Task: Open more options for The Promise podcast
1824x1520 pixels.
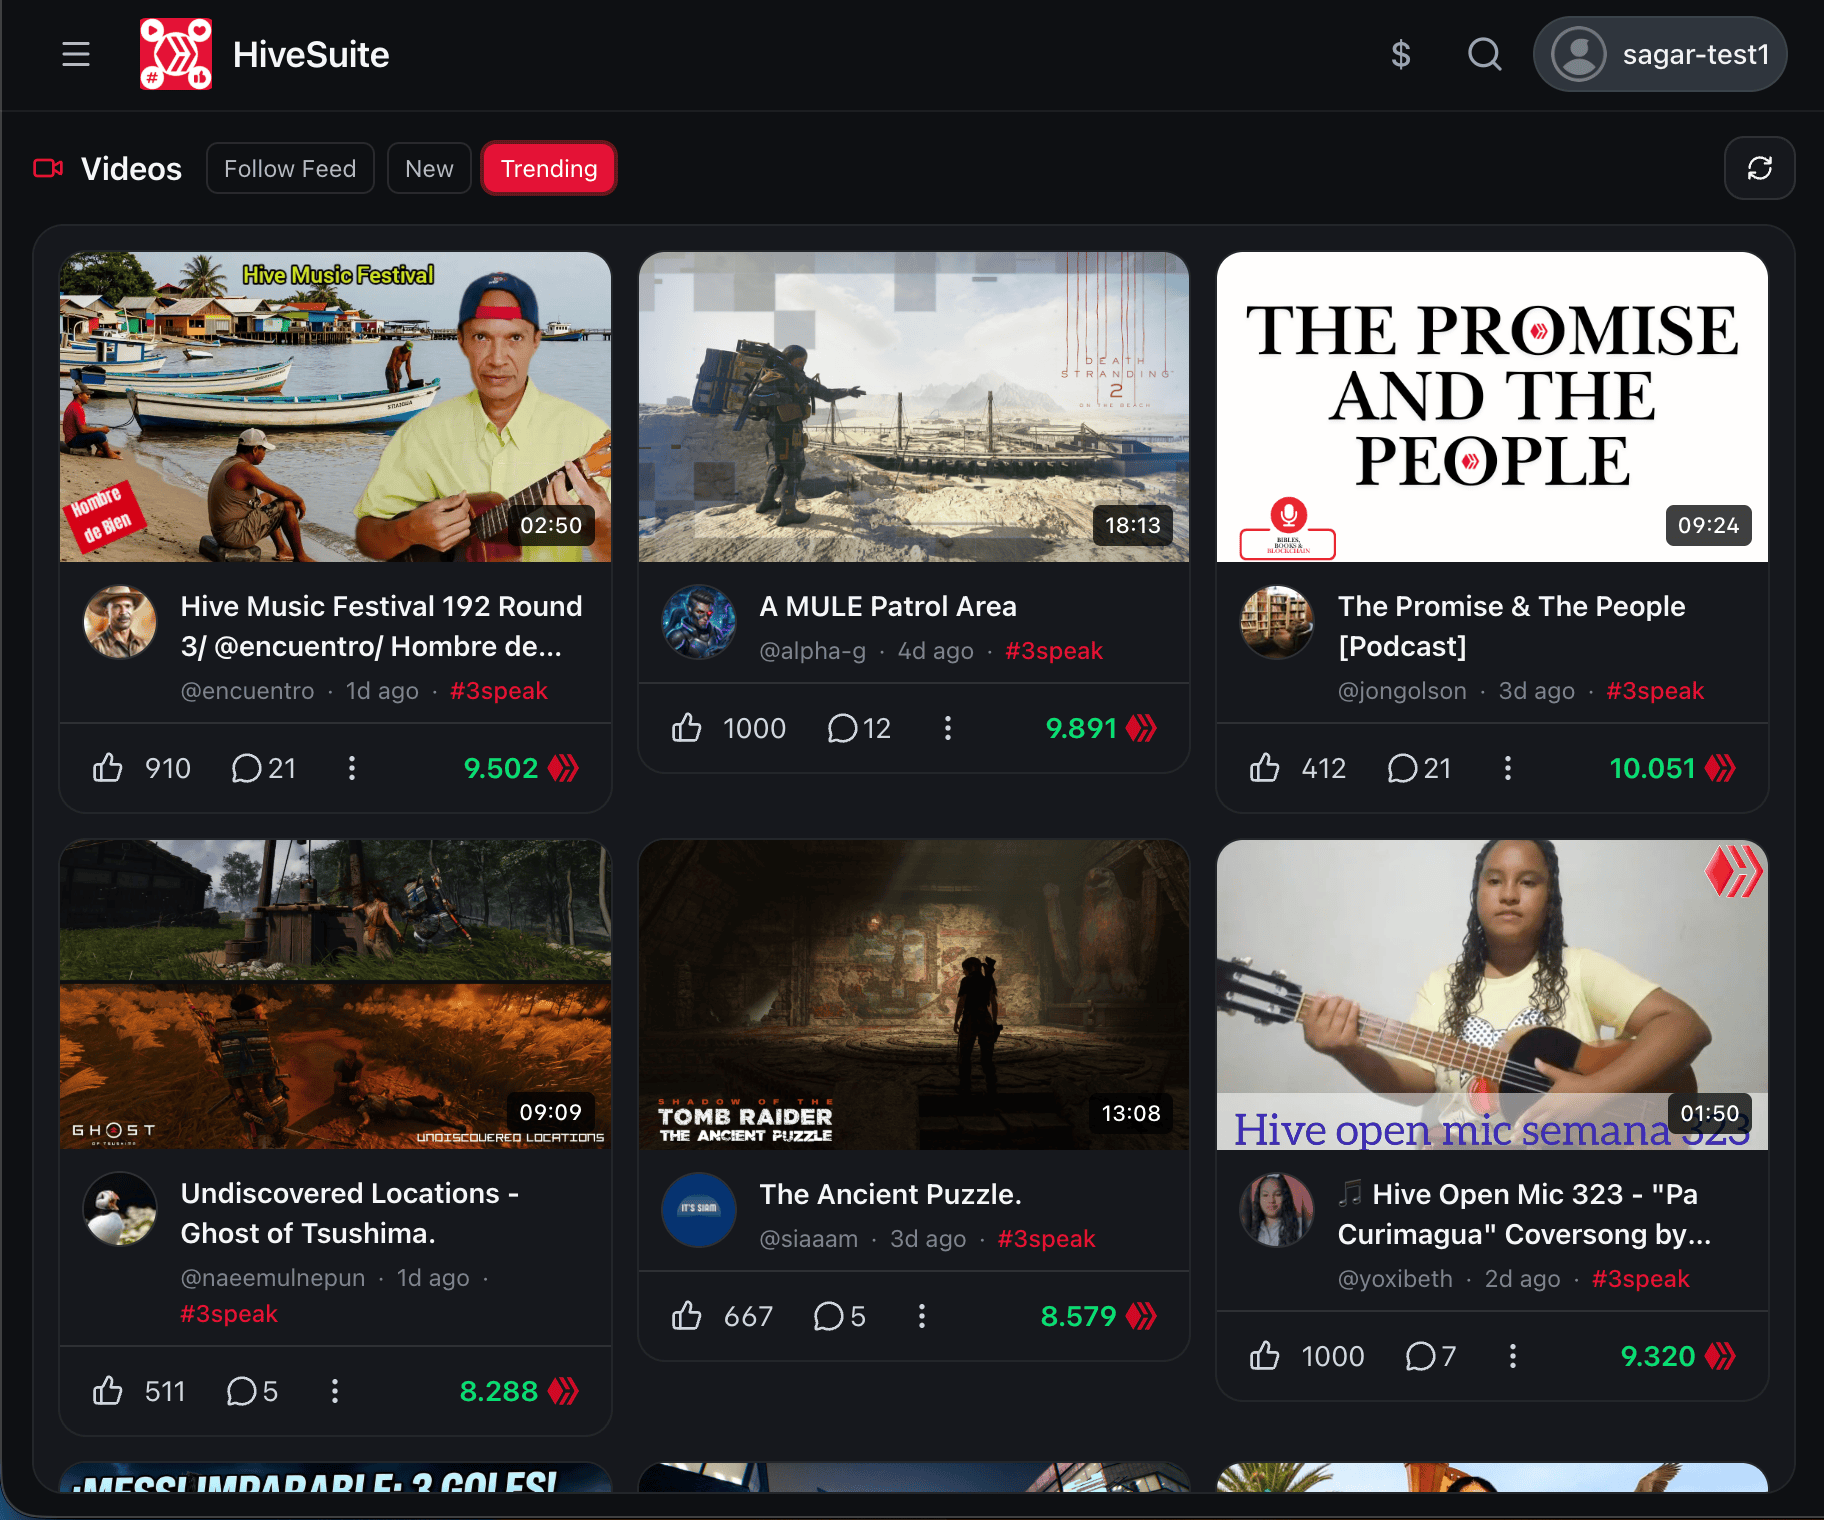Action: point(1508,768)
